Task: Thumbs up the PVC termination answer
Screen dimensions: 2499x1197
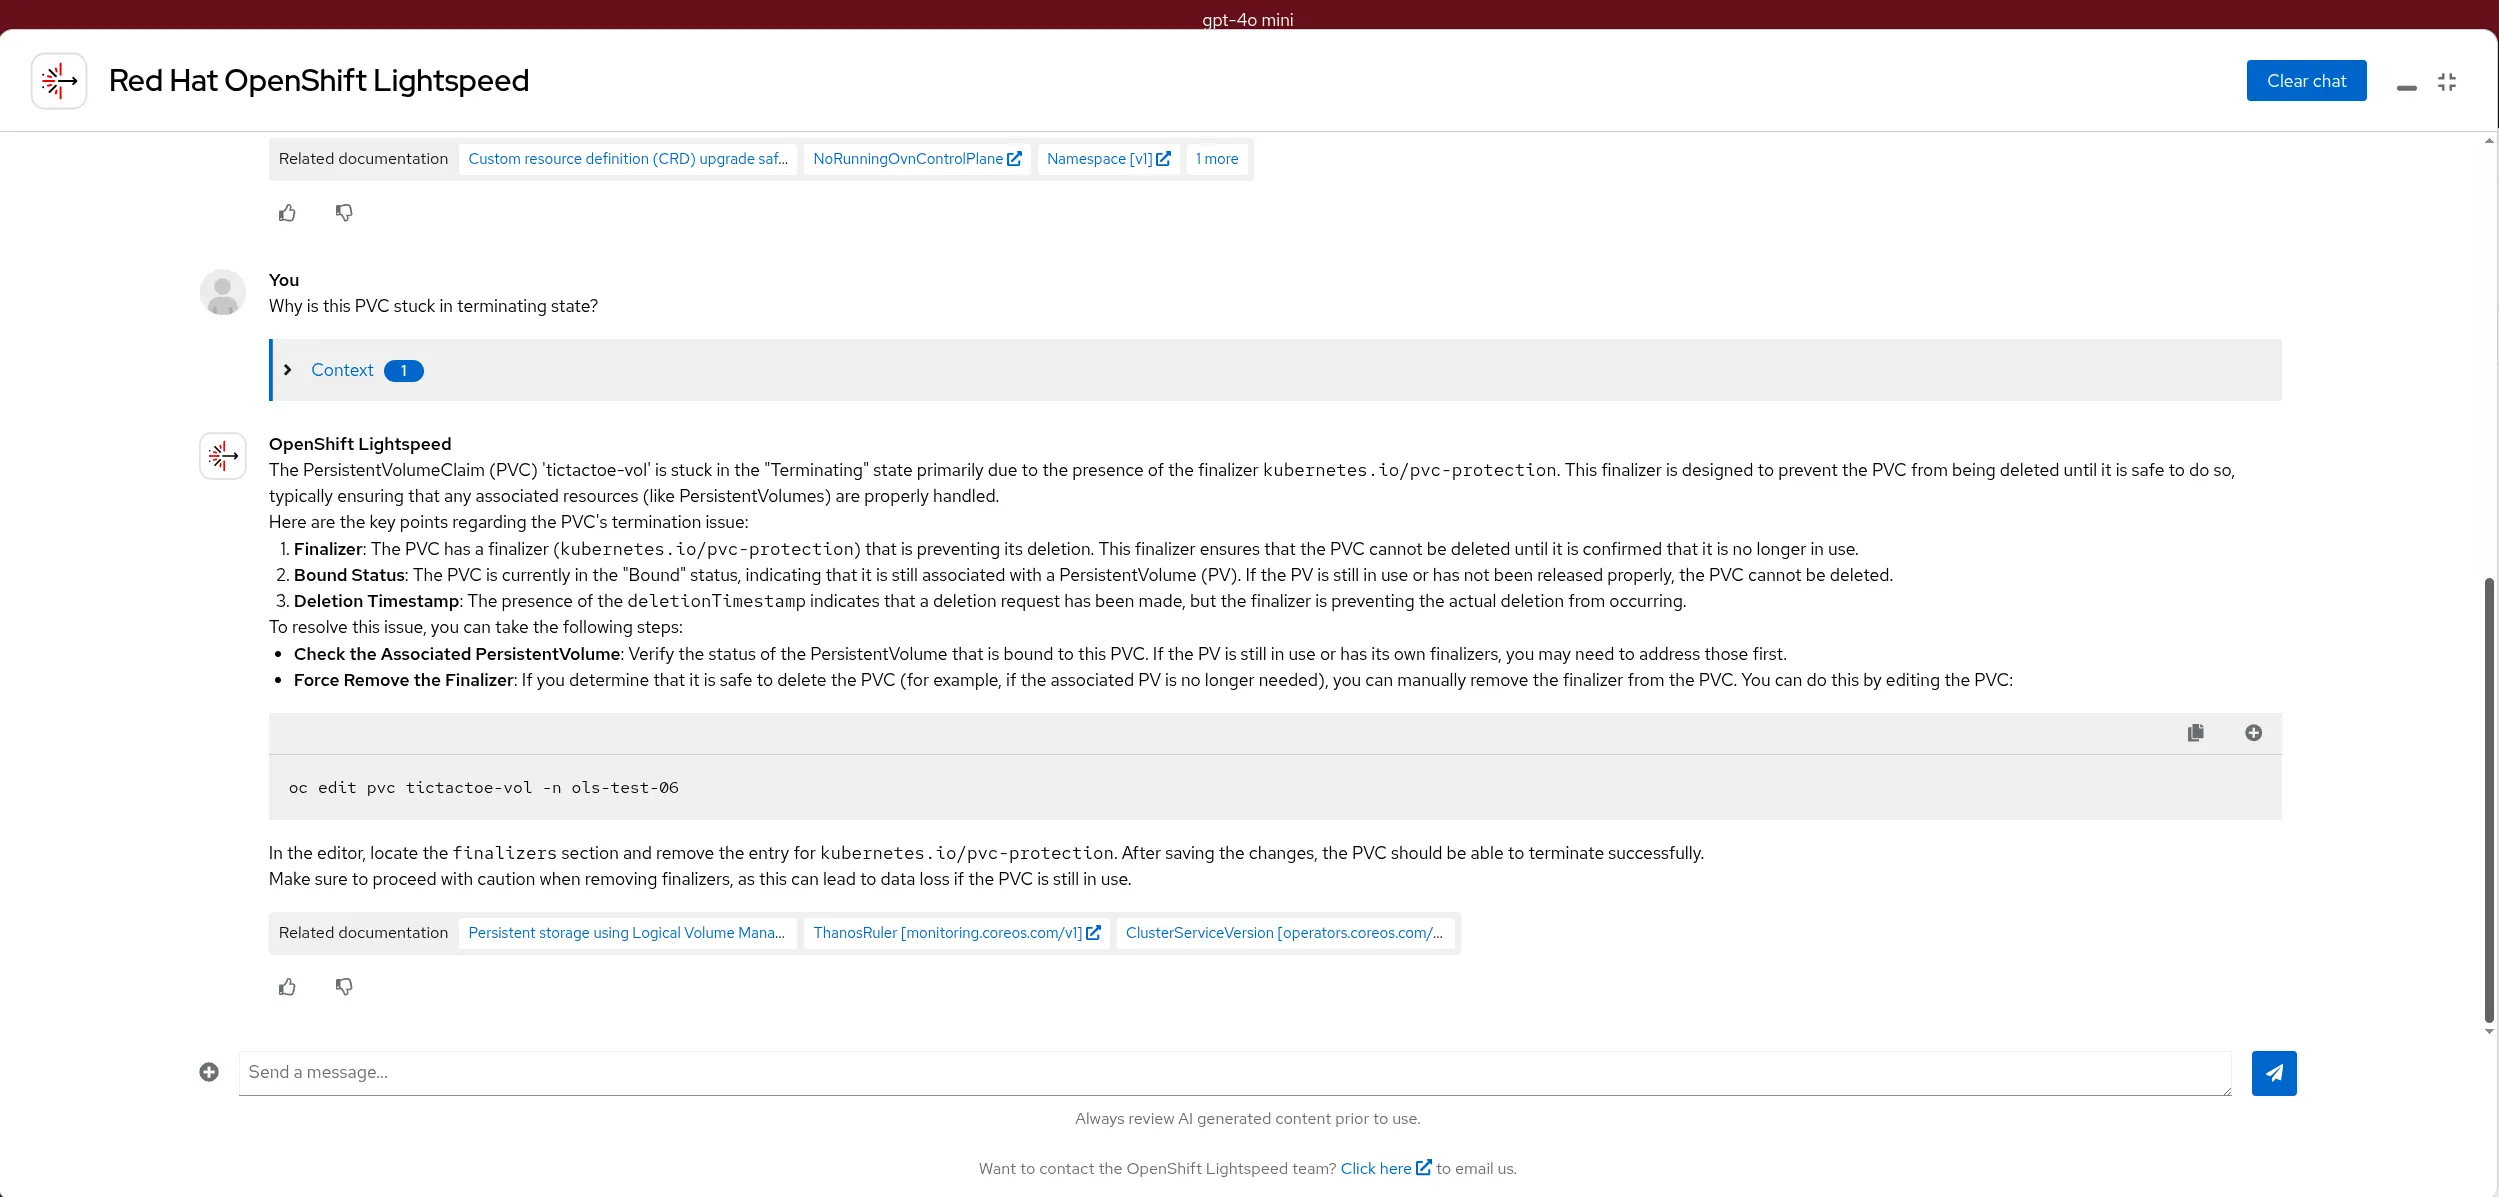Action: pos(287,987)
